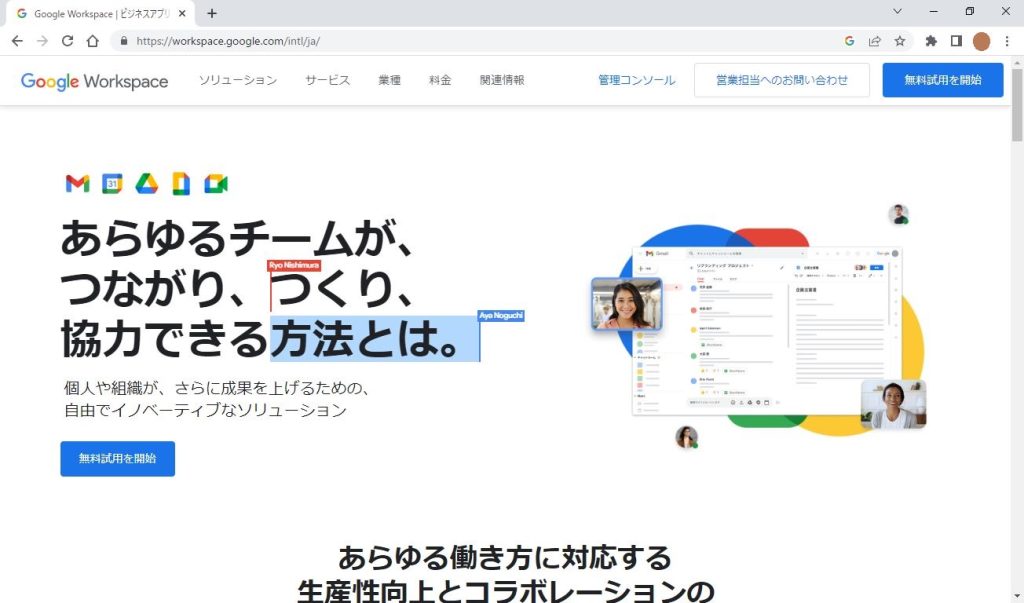Viewport: 1024px width, 603px height.
Task: Click the header 無料試用を開始 button
Action: 942,80
